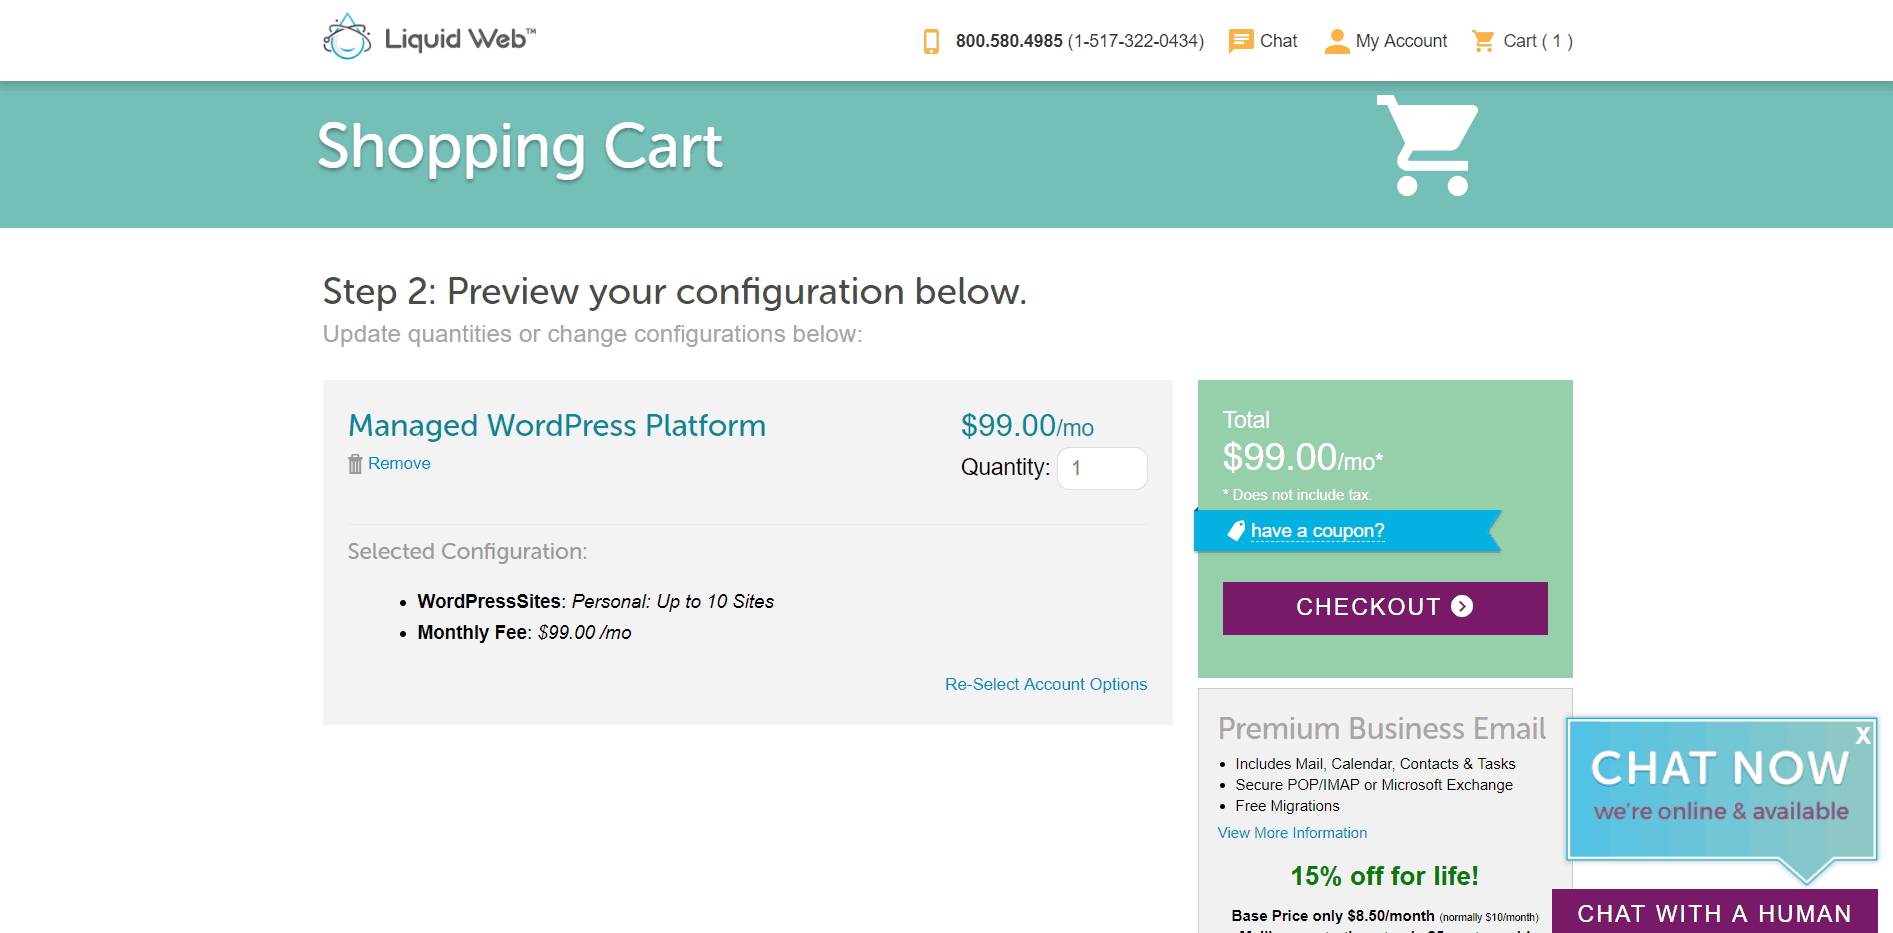Viewport: 1893px width, 933px height.
Task: Click 'Secure POP/IMAP or Microsoft Exchange' bullet
Action: coord(1374,785)
